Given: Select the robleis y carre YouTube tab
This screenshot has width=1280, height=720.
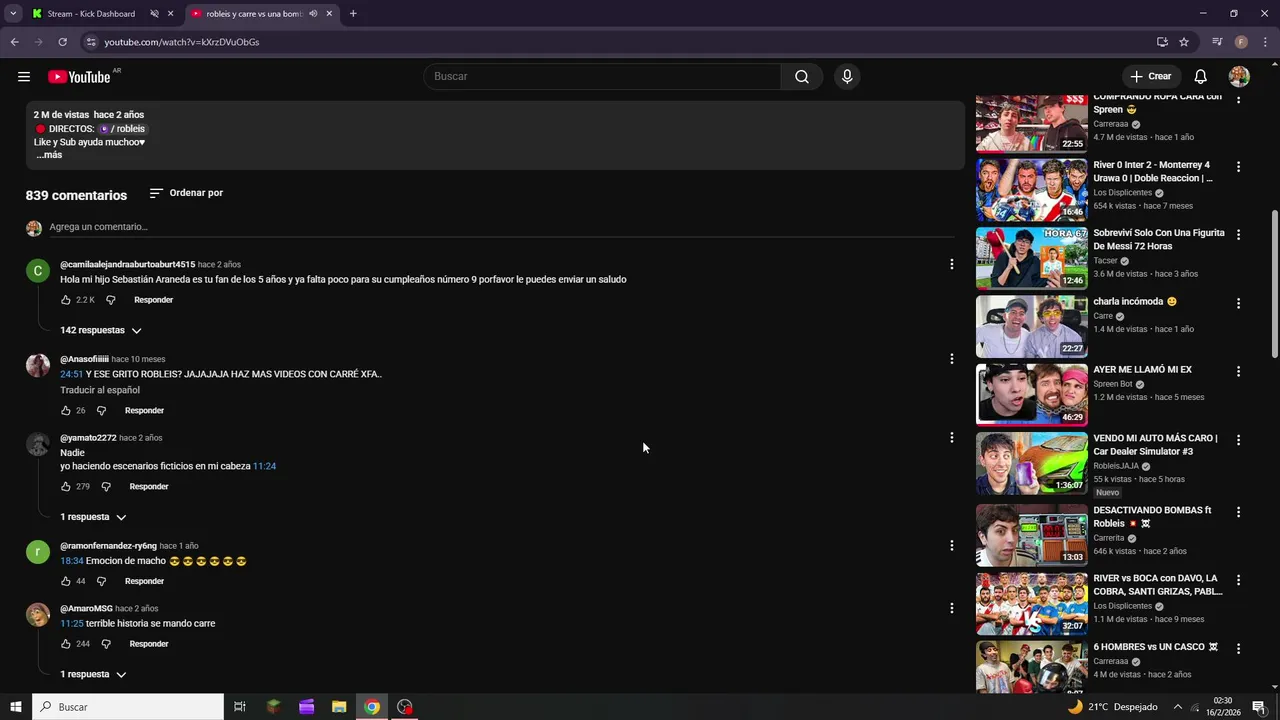Looking at the screenshot, I should pos(255,14).
